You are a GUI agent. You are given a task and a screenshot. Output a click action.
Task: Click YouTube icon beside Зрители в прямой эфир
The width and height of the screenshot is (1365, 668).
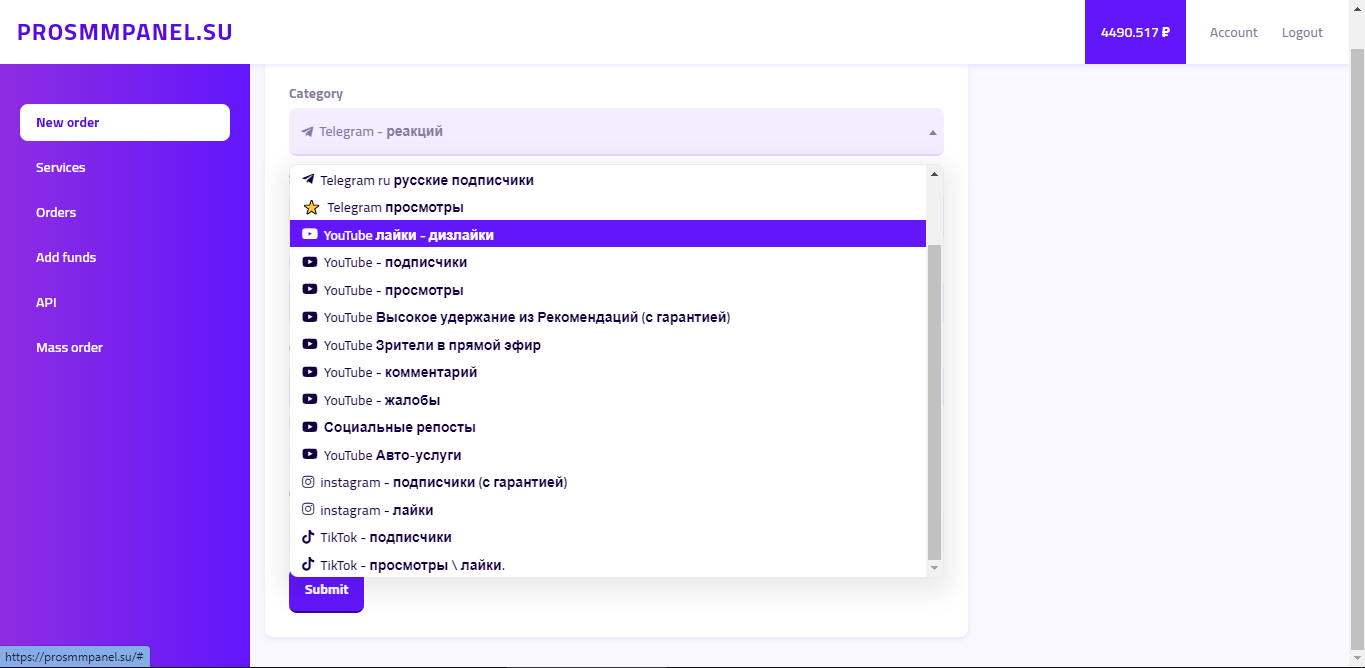point(310,345)
